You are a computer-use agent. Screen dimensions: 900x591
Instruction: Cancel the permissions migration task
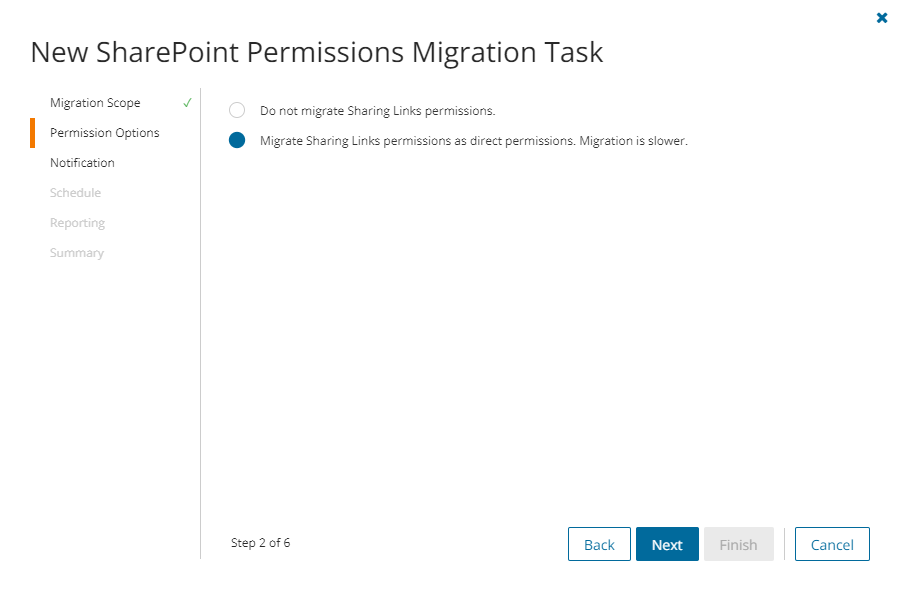coord(832,544)
